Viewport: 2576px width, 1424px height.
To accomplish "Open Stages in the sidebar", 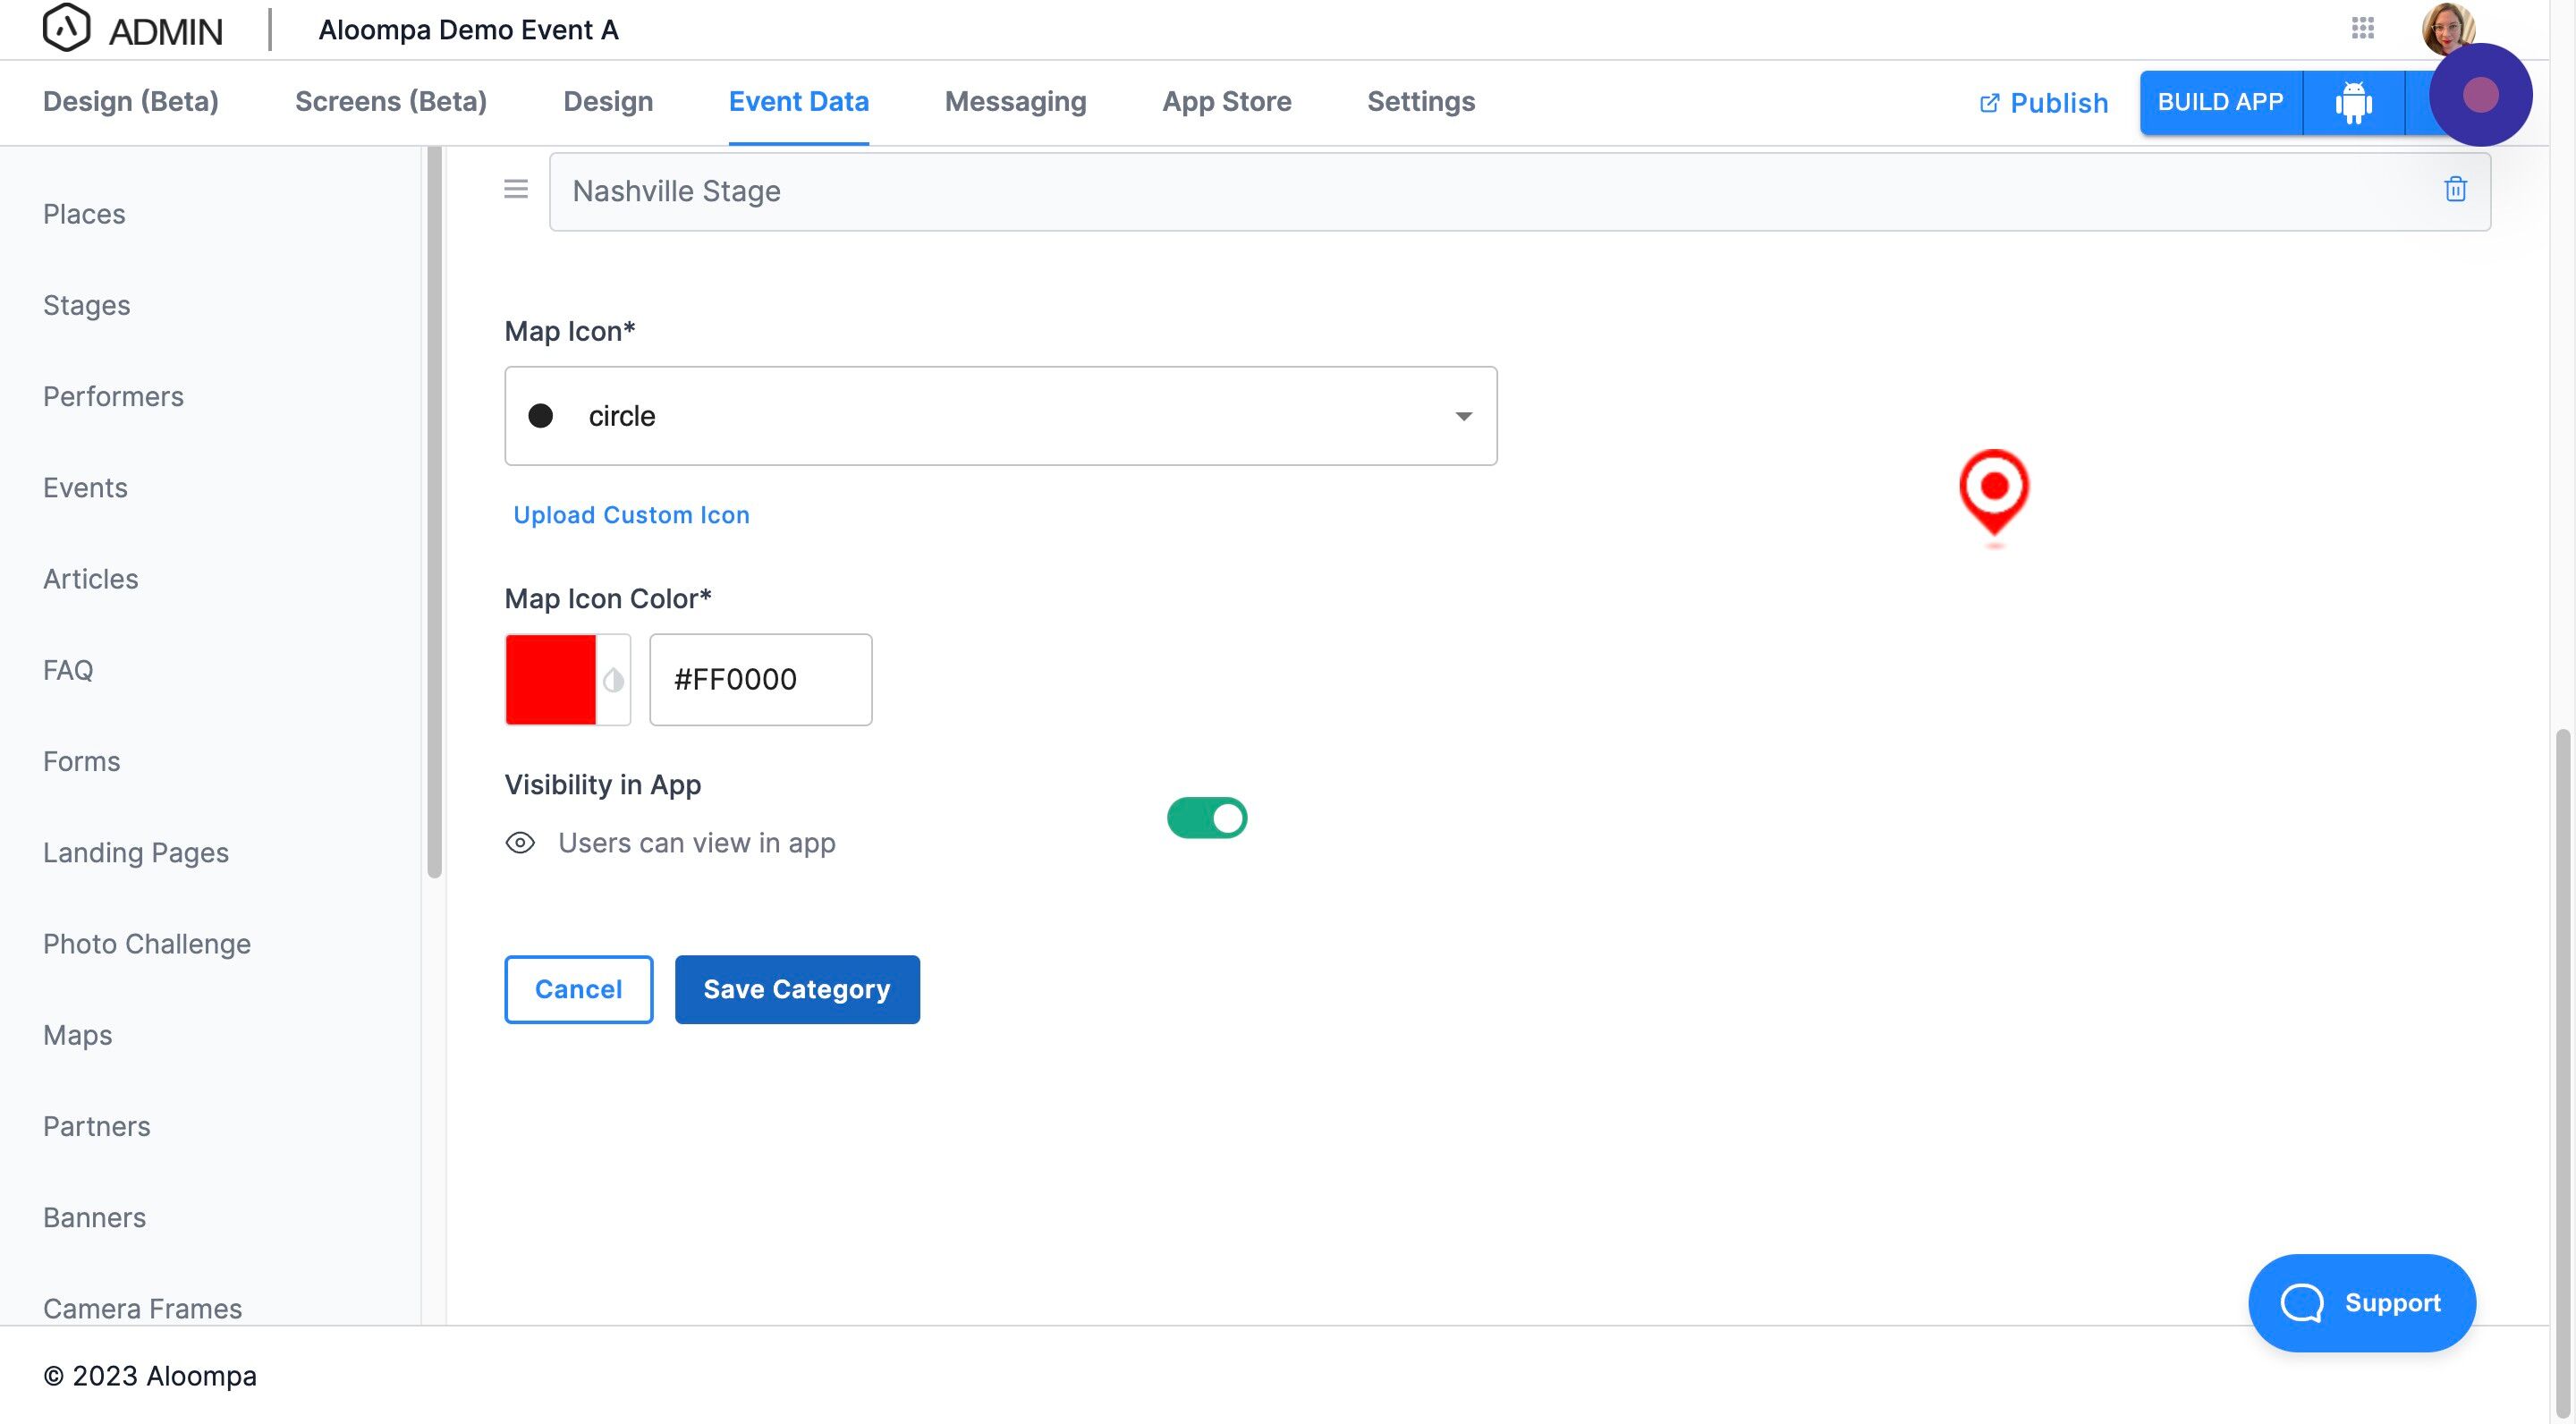I will tap(87, 305).
